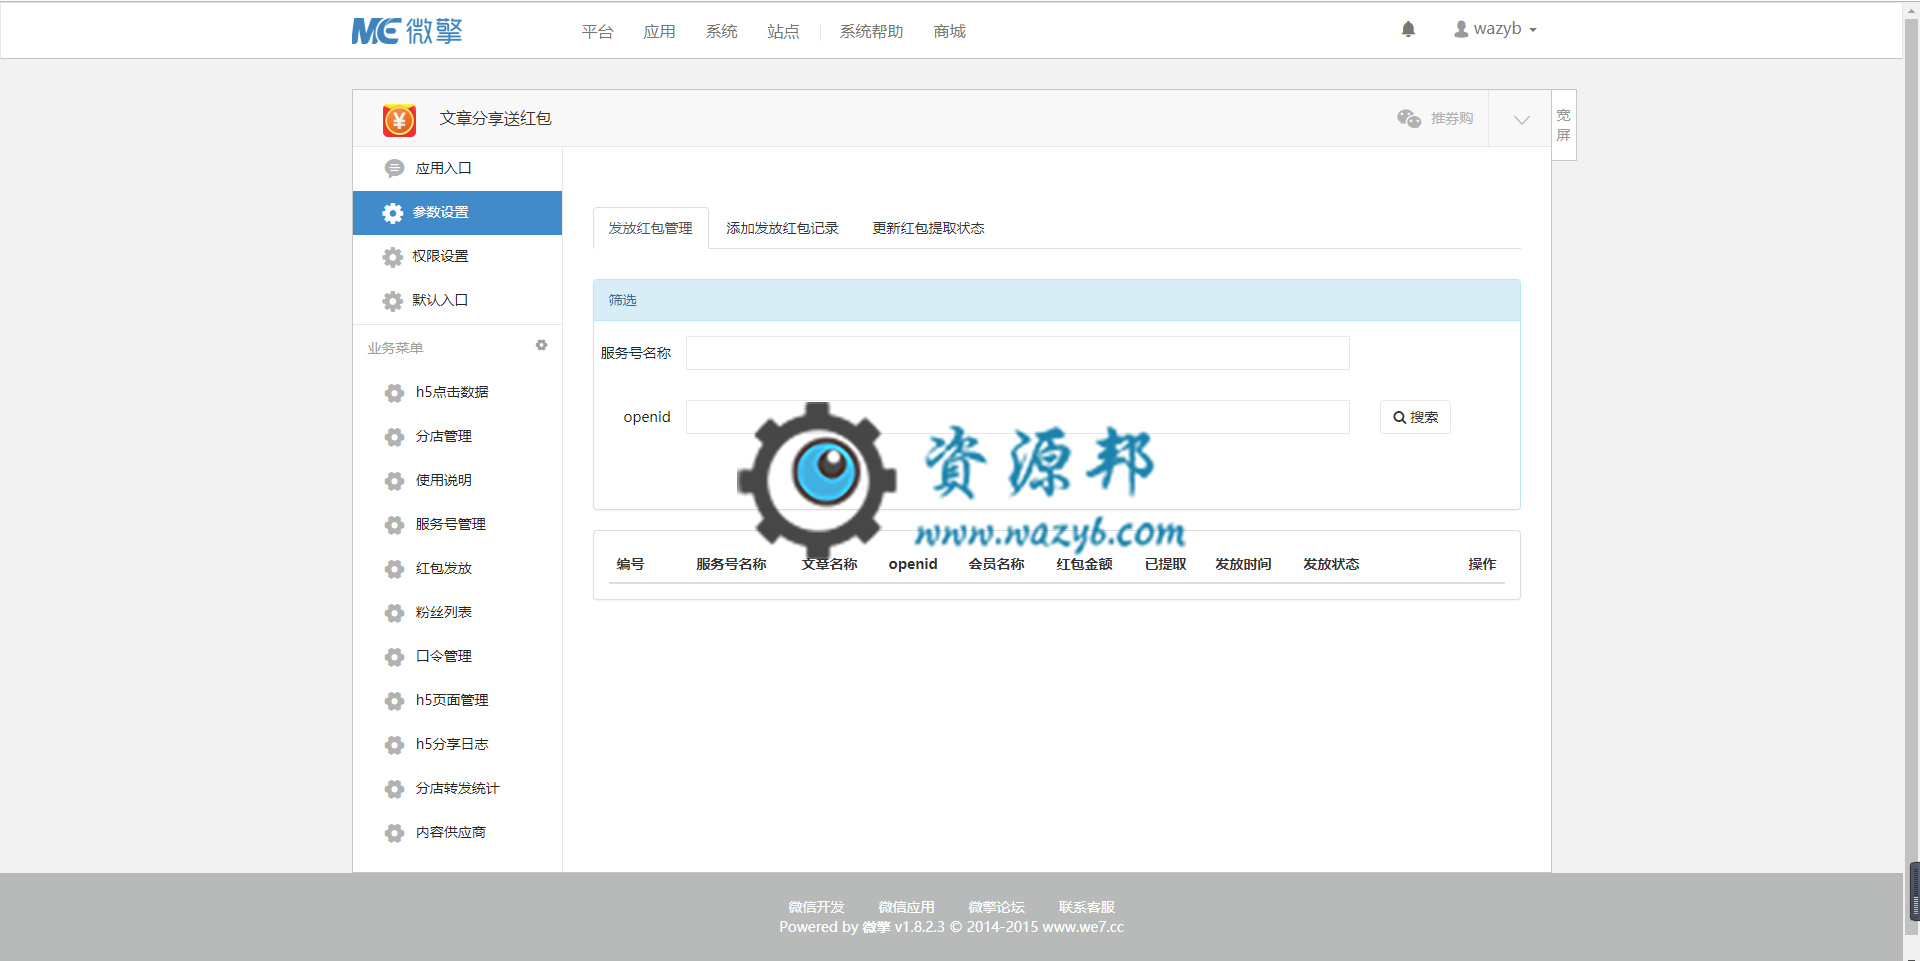Image resolution: width=1920 pixels, height=961 pixels.
Task: Click the 发放状态 column header
Action: pyautogui.click(x=1331, y=564)
